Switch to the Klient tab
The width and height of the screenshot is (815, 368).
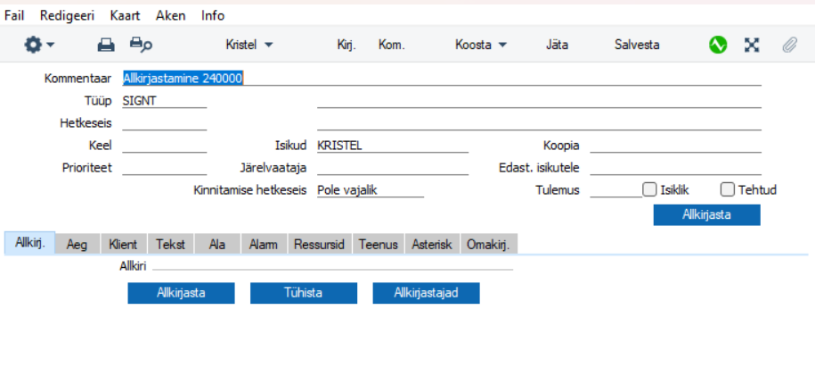tap(124, 244)
